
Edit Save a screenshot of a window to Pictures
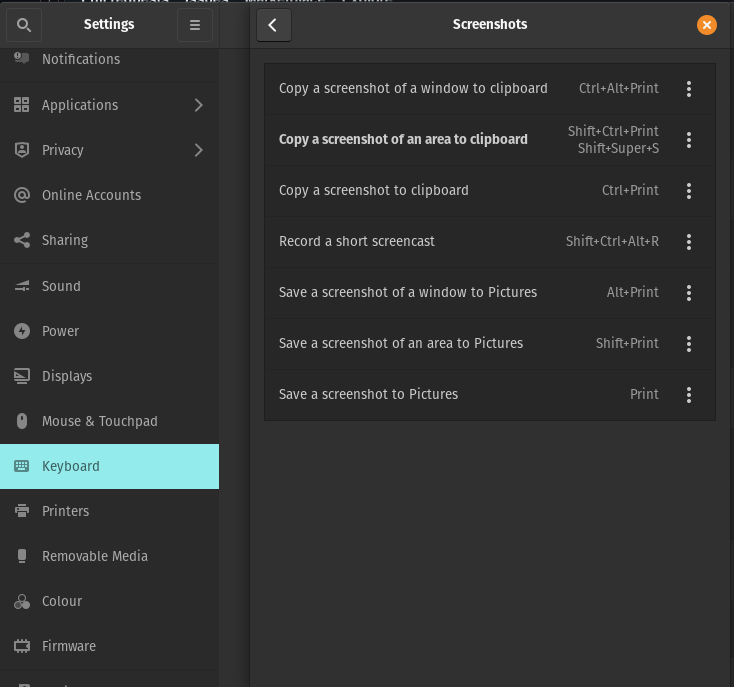pyautogui.click(x=490, y=292)
